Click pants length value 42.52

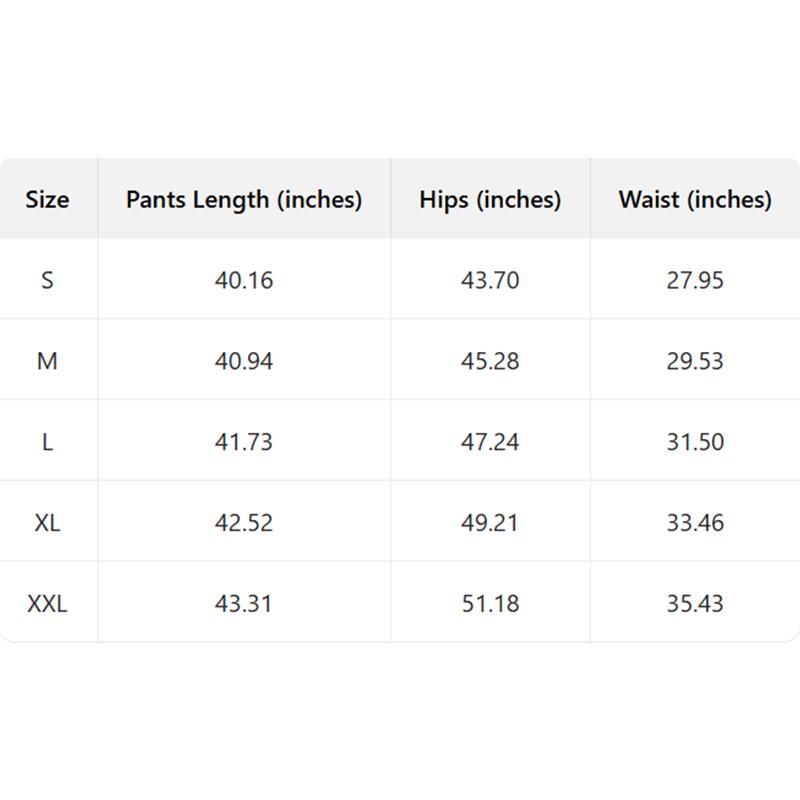pos(244,523)
